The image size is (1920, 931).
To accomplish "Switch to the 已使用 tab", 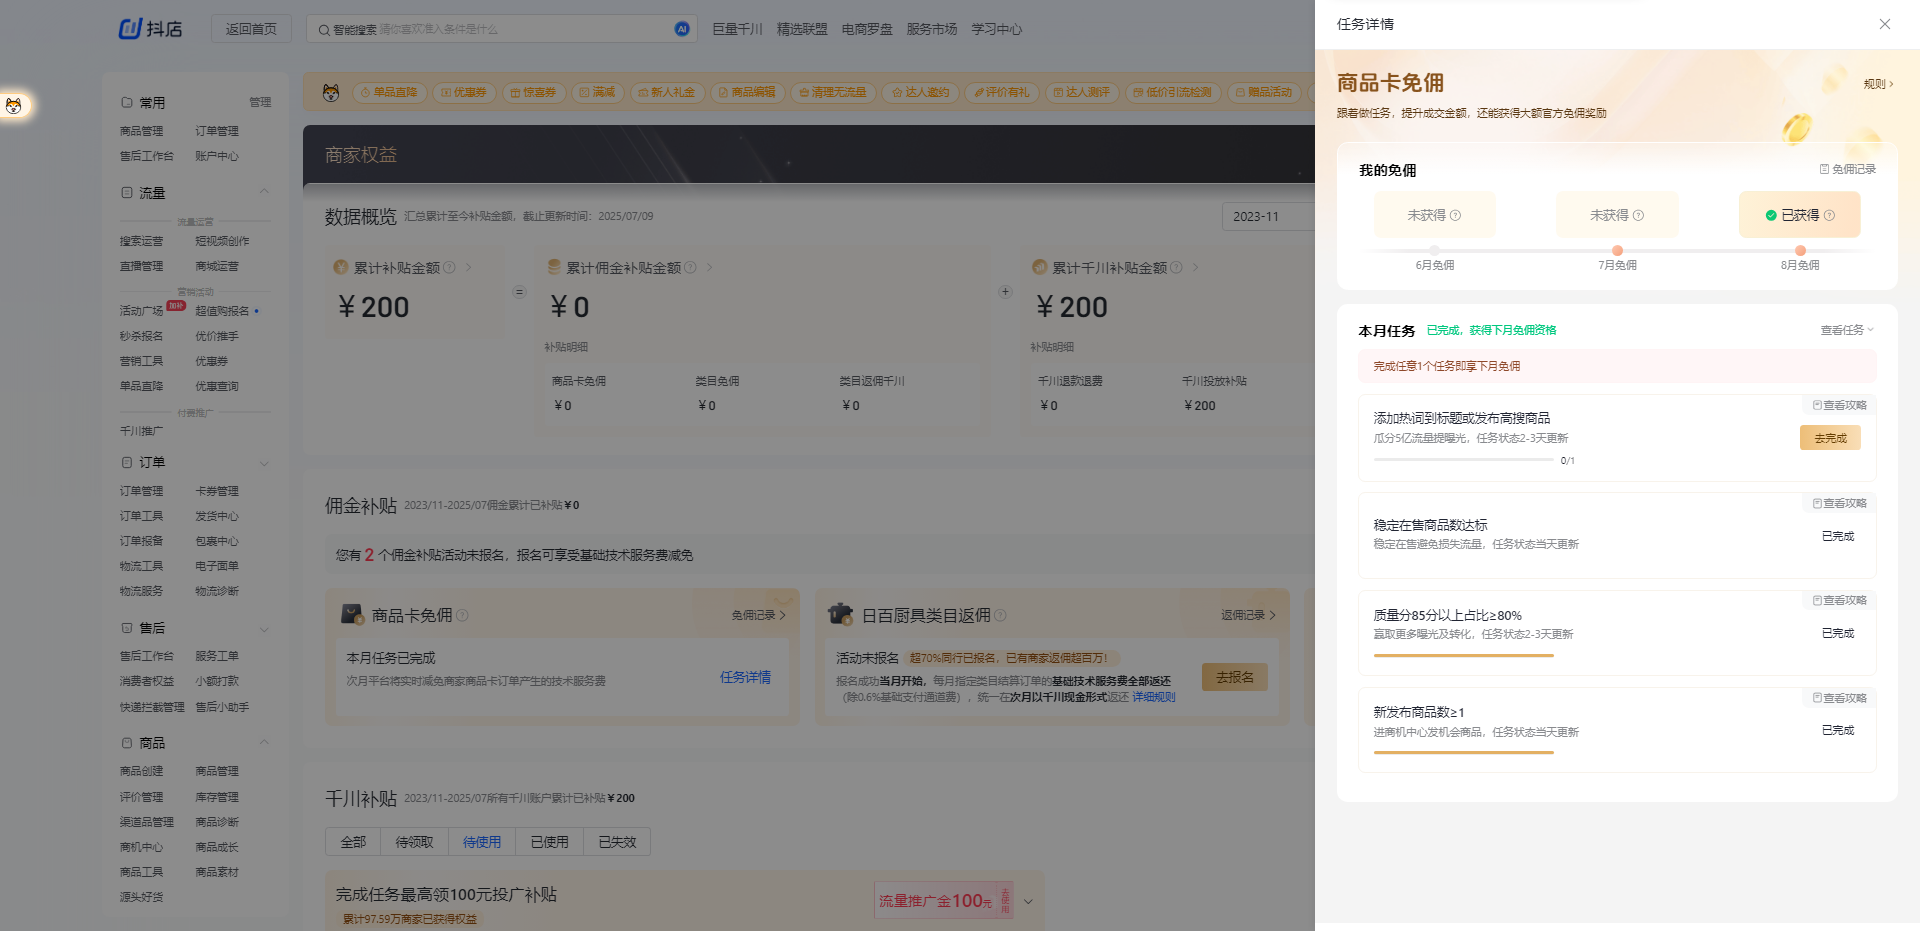I will (x=549, y=842).
